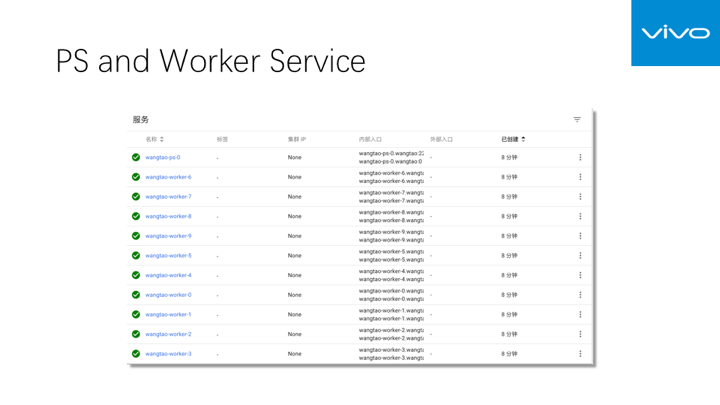Click the None cluster IP for wangtao-ps-0
Screen dimensions: 720x405
coord(295,157)
